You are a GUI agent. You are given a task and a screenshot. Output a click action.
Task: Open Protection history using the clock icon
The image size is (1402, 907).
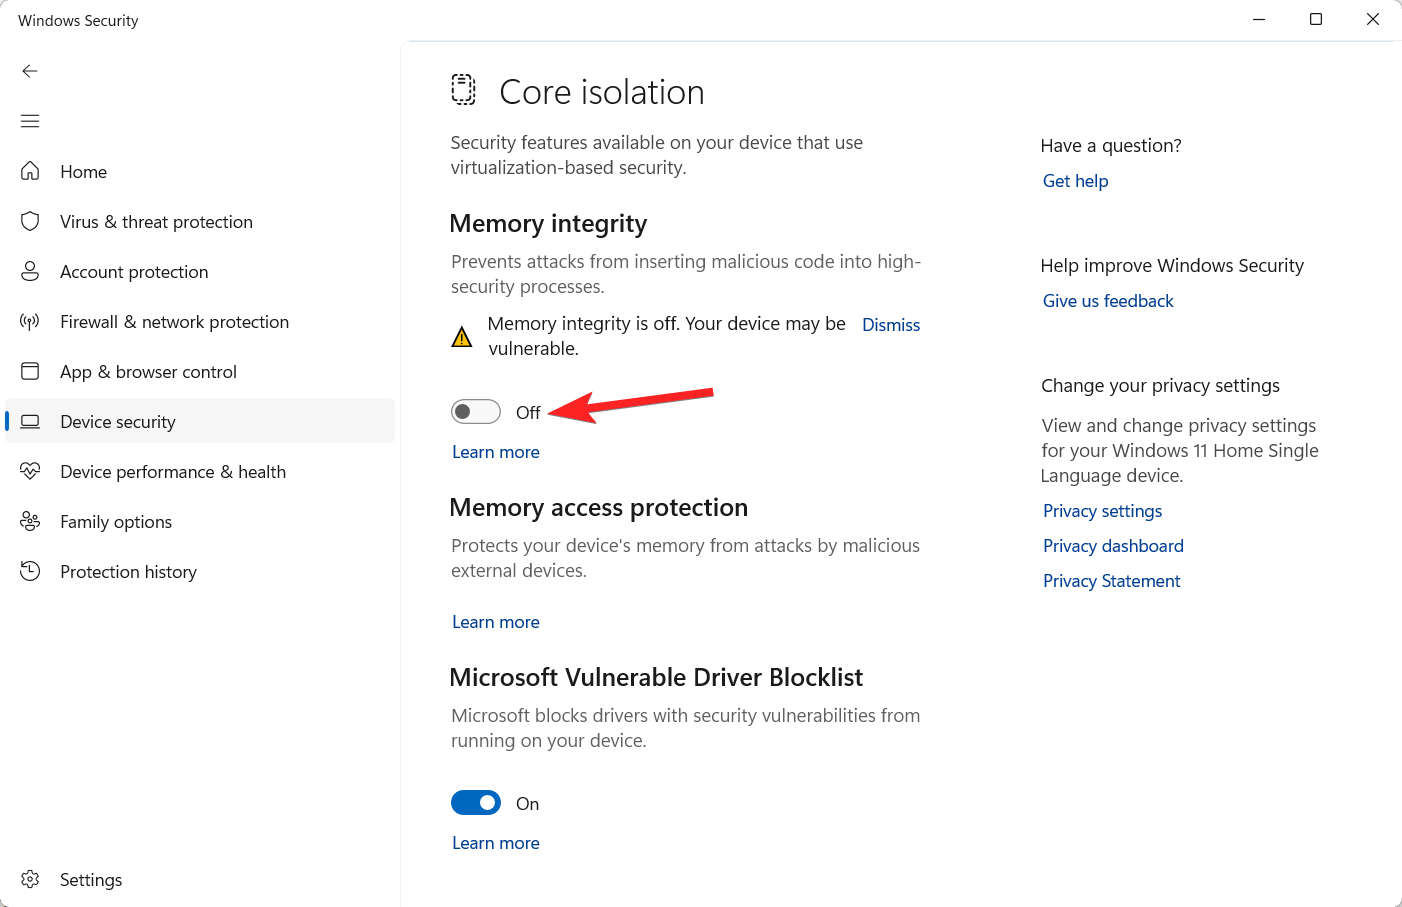[x=30, y=571]
